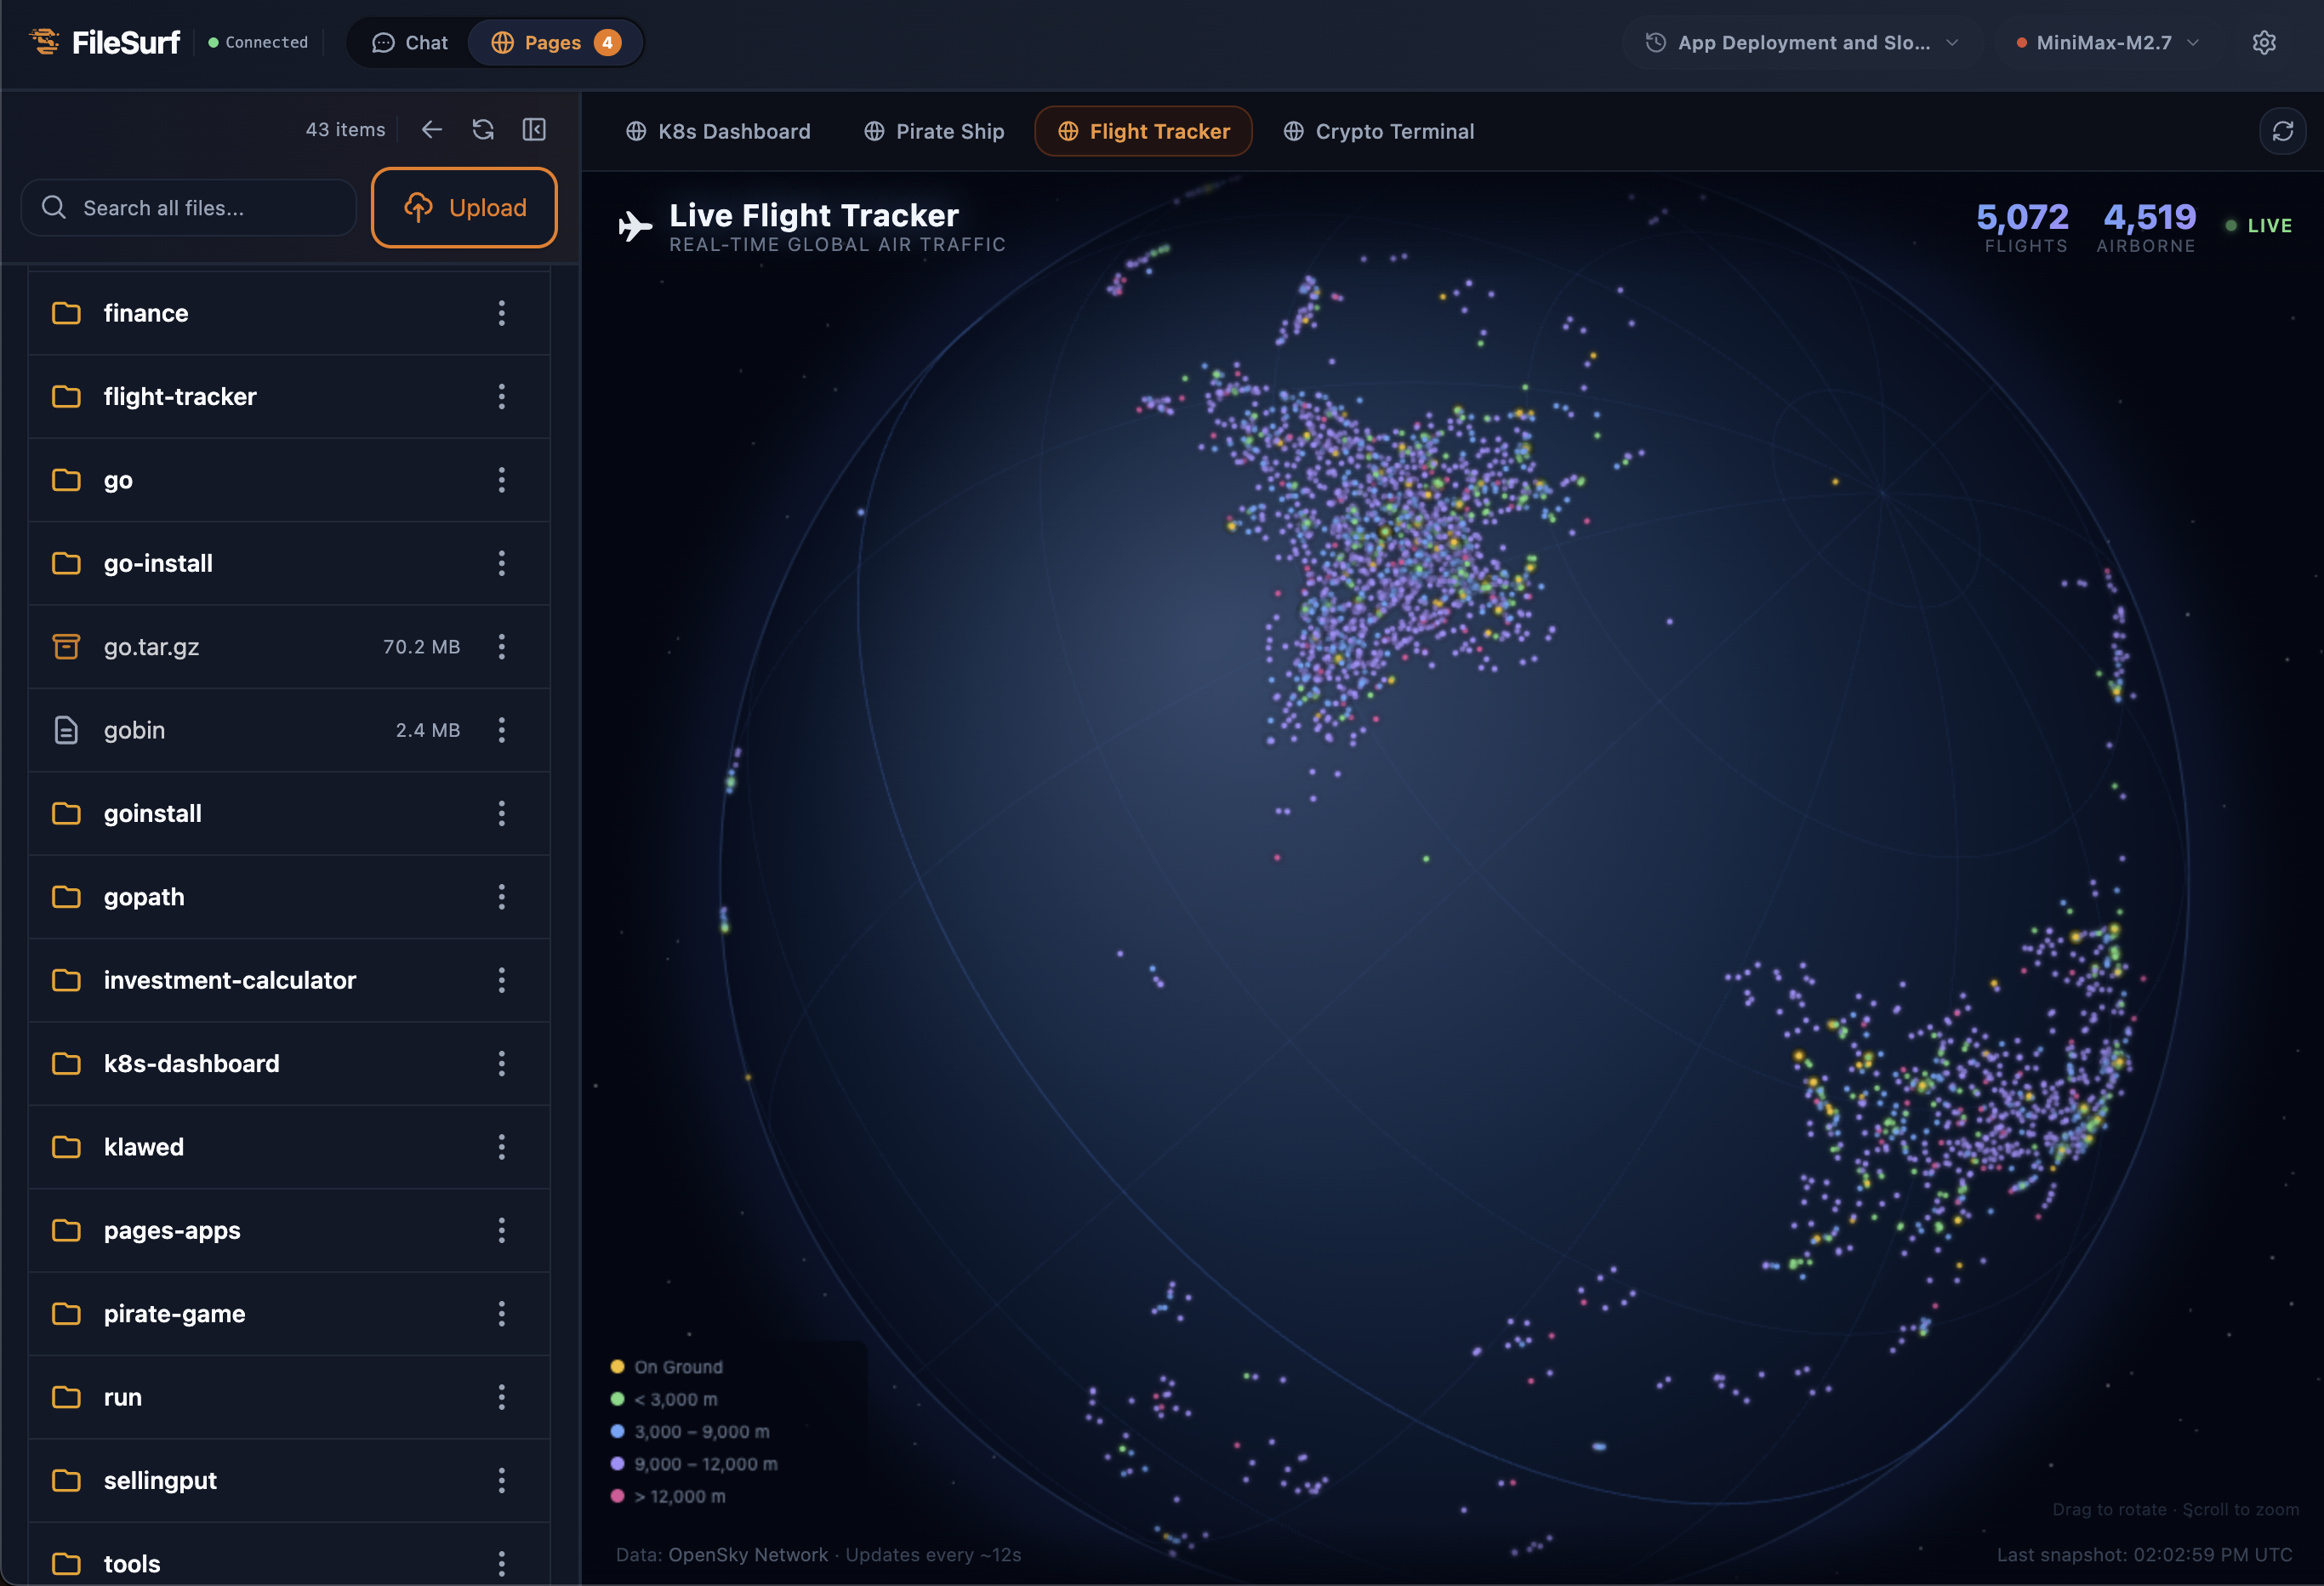The width and height of the screenshot is (2324, 1586).
Task: Reload the Flight Tracker page
Action: pos(2282,131)
